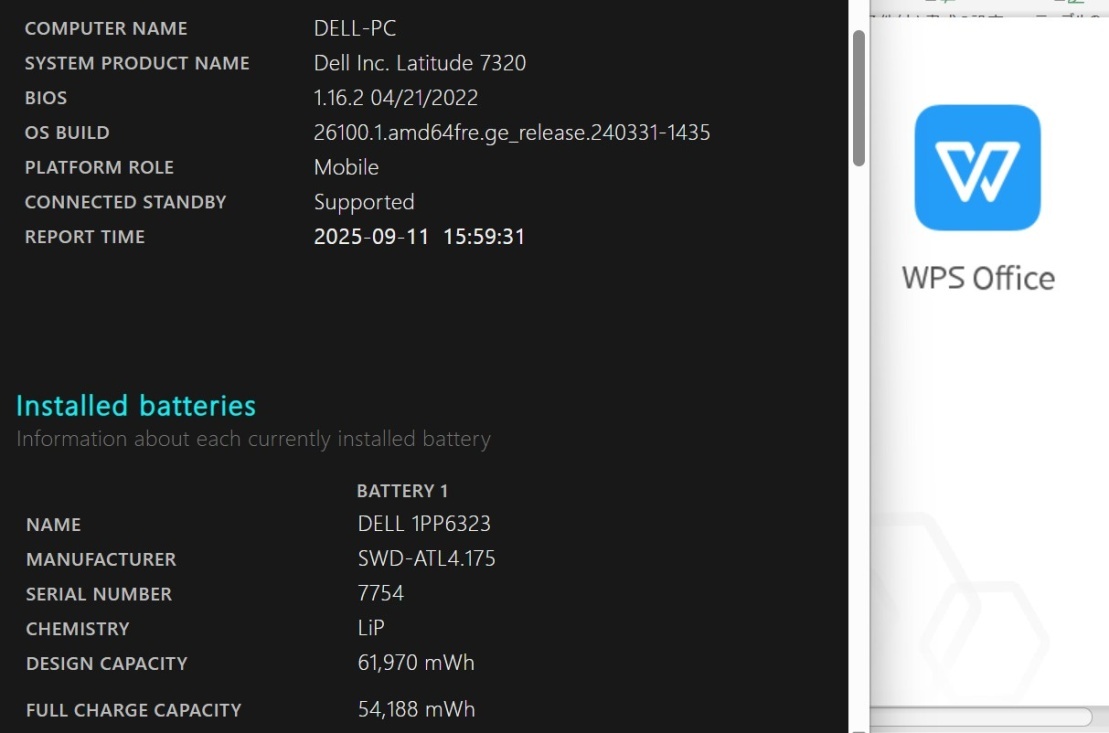Image resolution: width=1109 pixels, height=733 pixels.
Task: Click the BIOS version 1.16.2 value
Action: point(396,98)
